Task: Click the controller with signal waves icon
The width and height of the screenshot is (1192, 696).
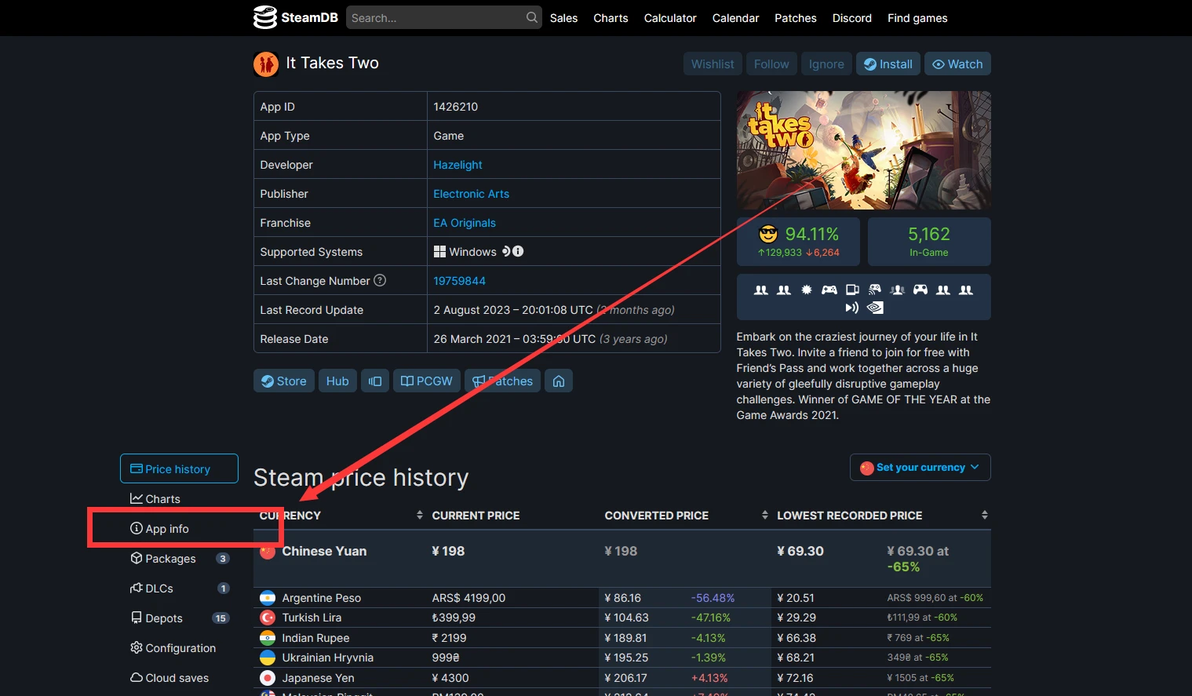Action: click(x=875, y=289)
